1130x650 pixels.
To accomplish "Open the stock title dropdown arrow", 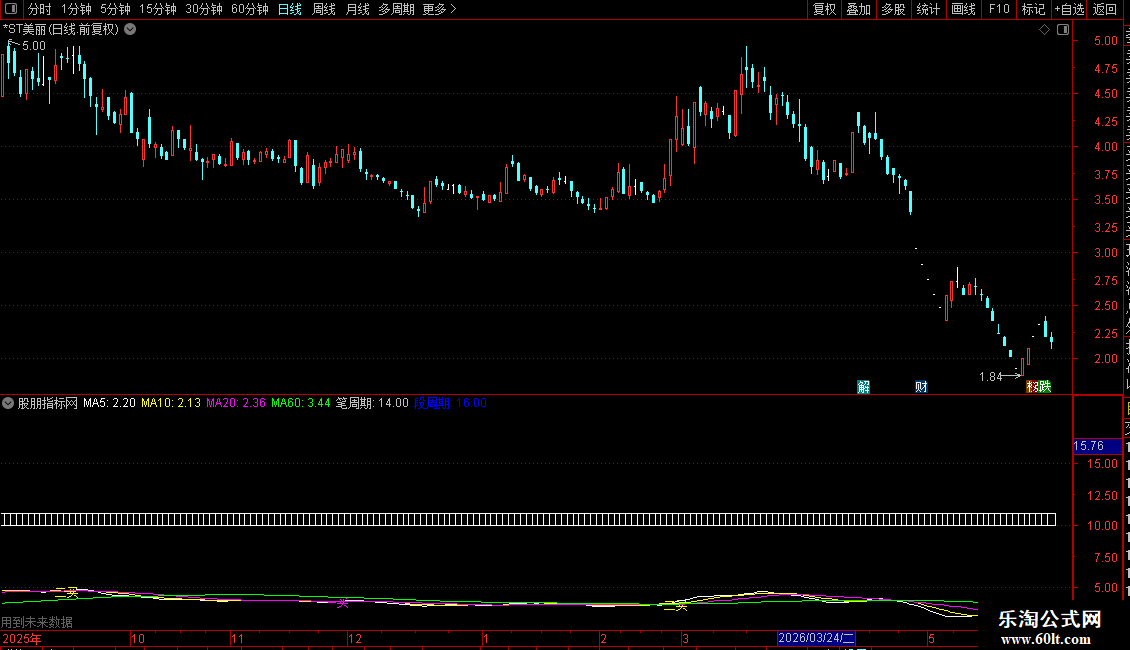I will click(x=130, y=30).
